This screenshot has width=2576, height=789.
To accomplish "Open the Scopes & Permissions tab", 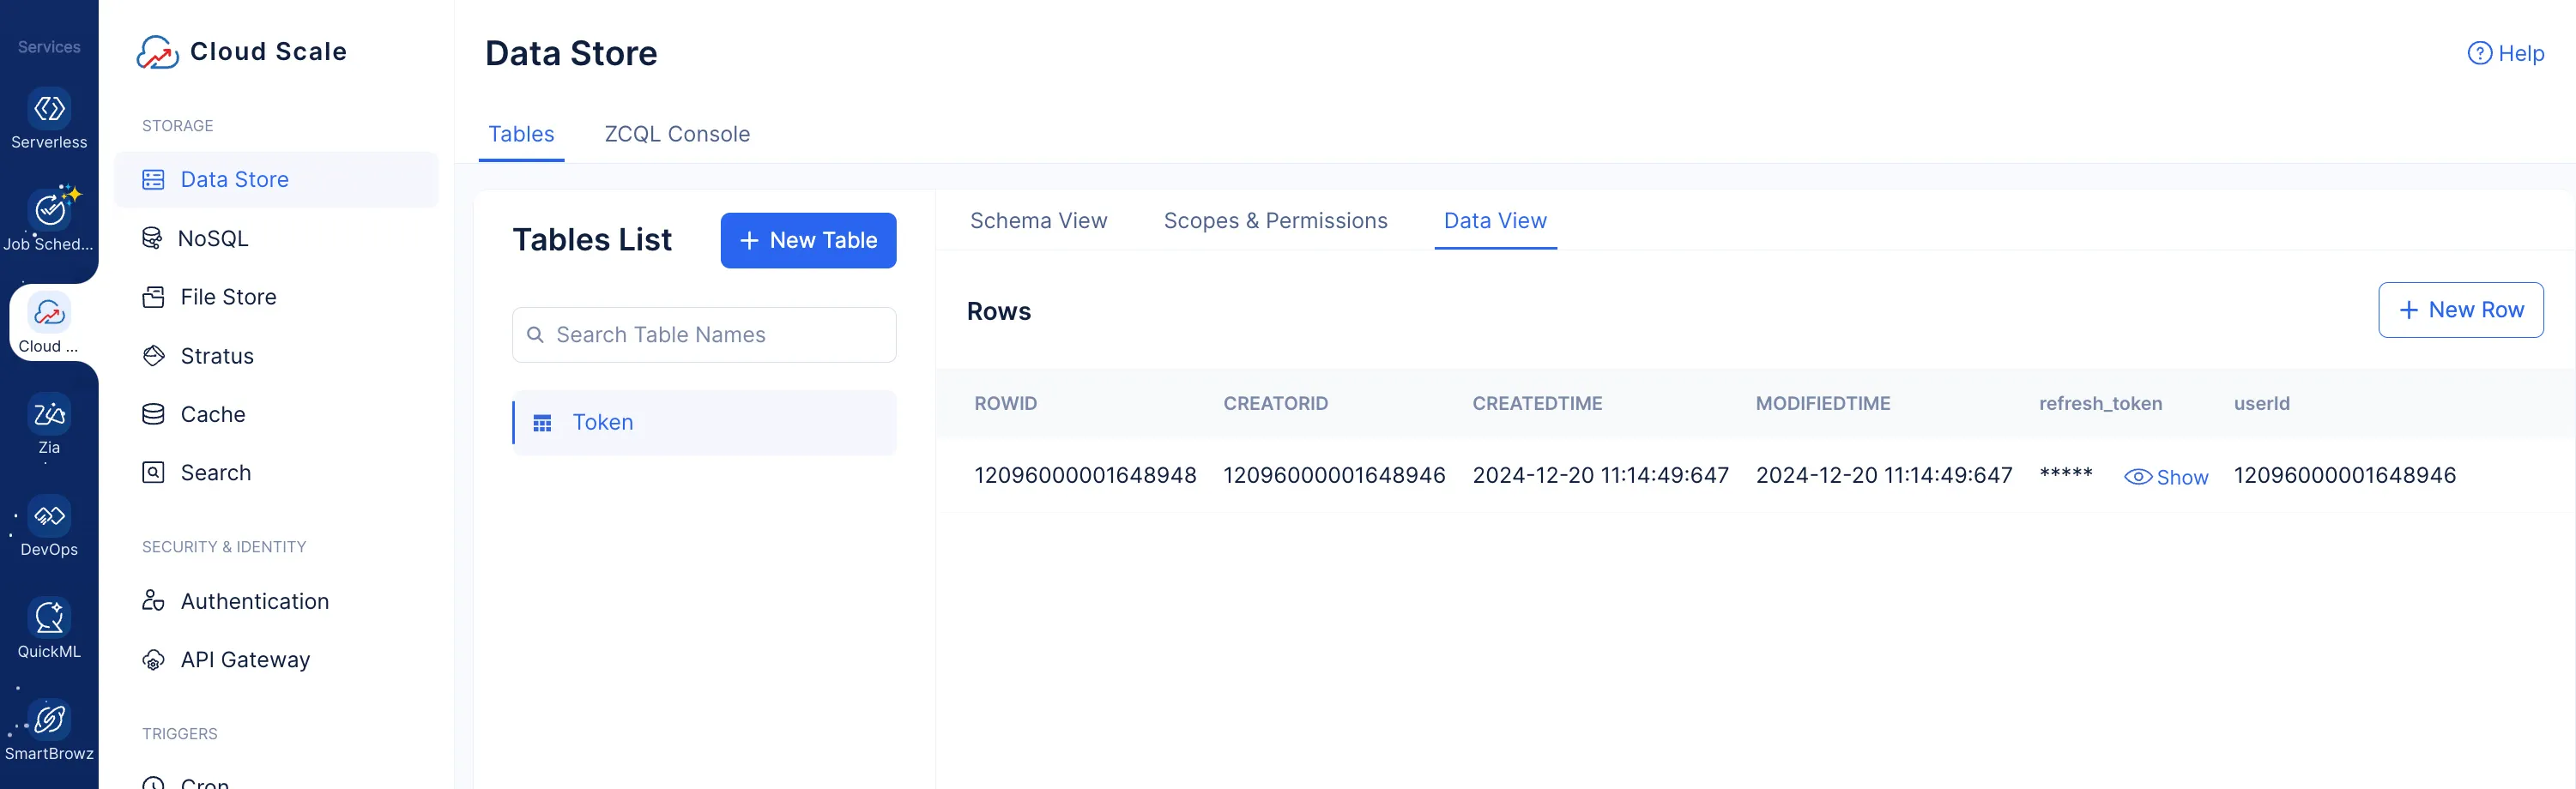I will click(x=1275, y=221).
